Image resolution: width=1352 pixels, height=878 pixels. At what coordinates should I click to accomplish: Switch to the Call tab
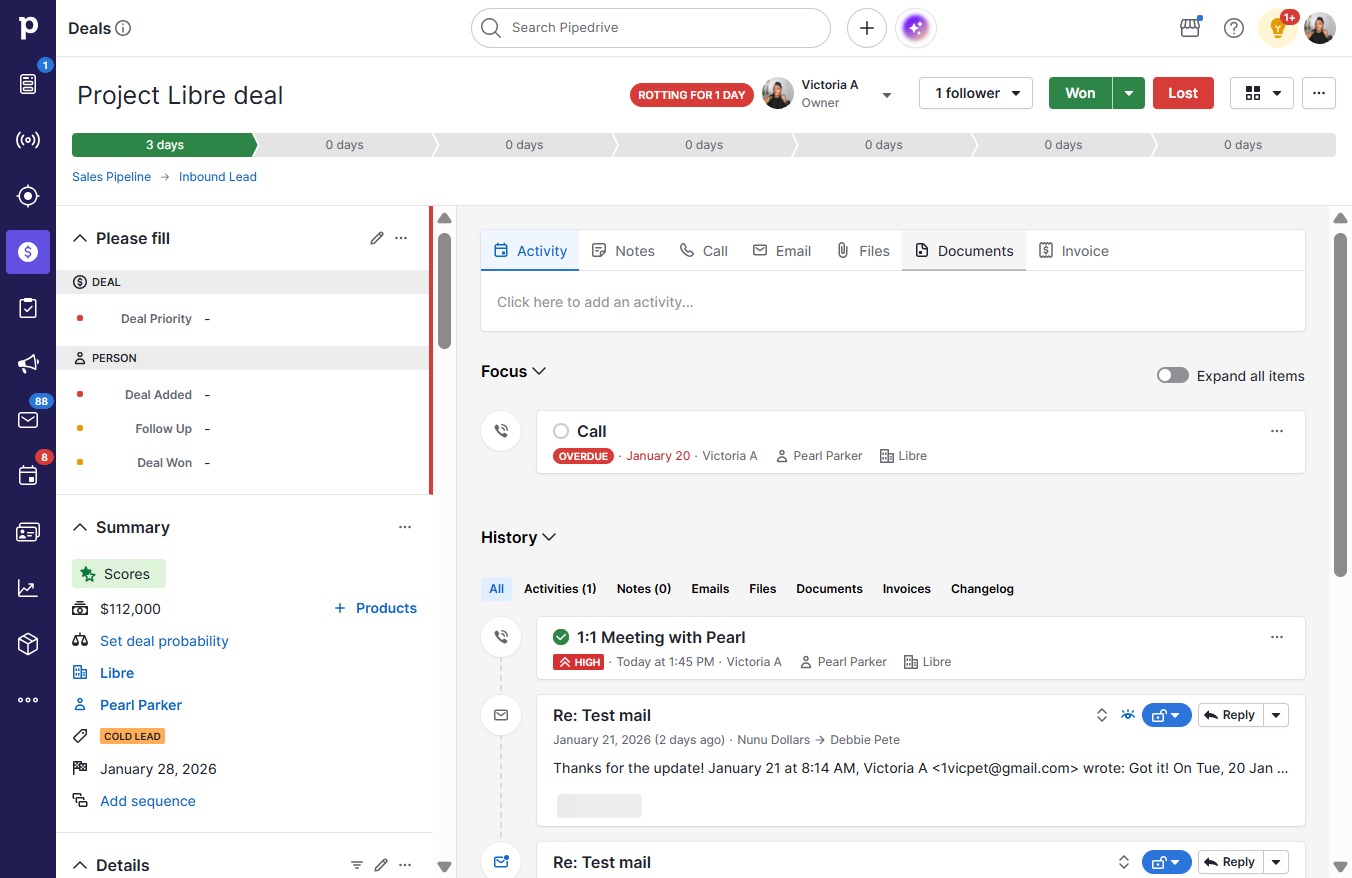tap(704, 251)
